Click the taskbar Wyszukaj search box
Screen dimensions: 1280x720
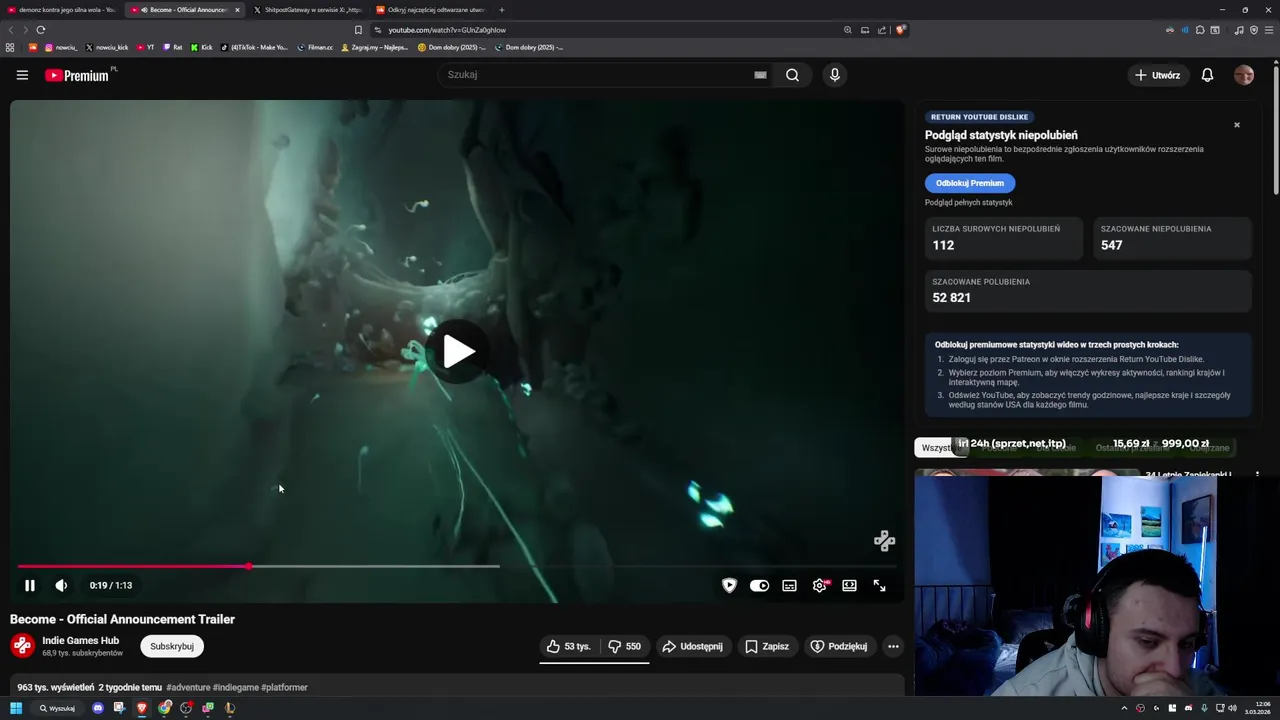click(x=58, y=708)
